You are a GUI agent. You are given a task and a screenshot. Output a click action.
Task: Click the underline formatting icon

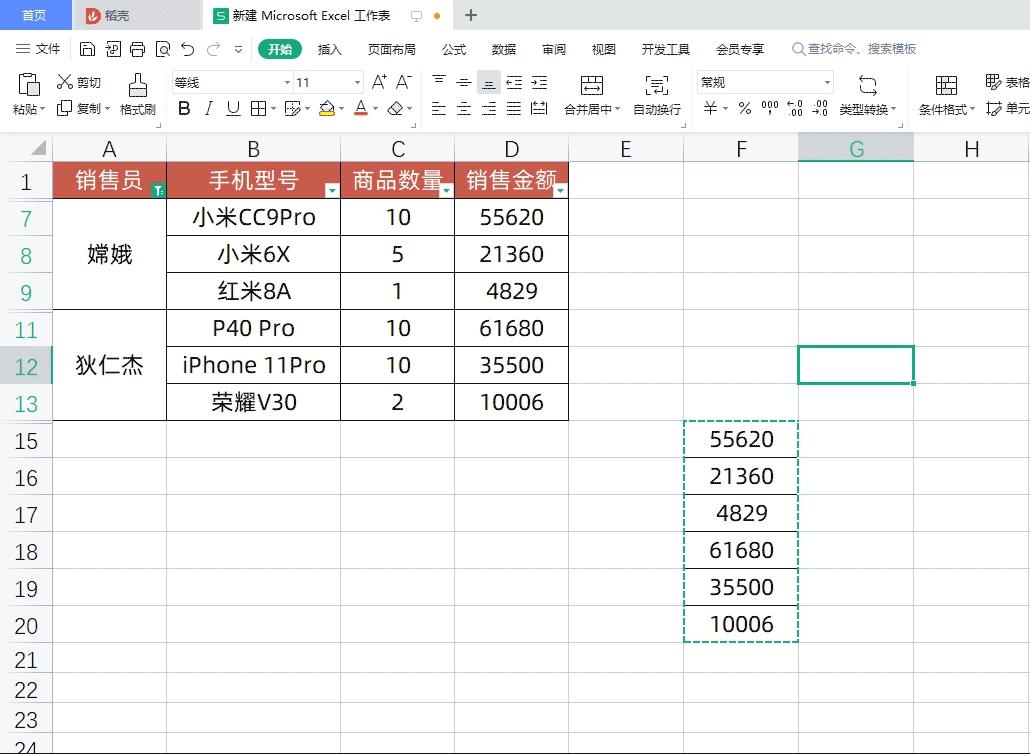click(233, 108)
